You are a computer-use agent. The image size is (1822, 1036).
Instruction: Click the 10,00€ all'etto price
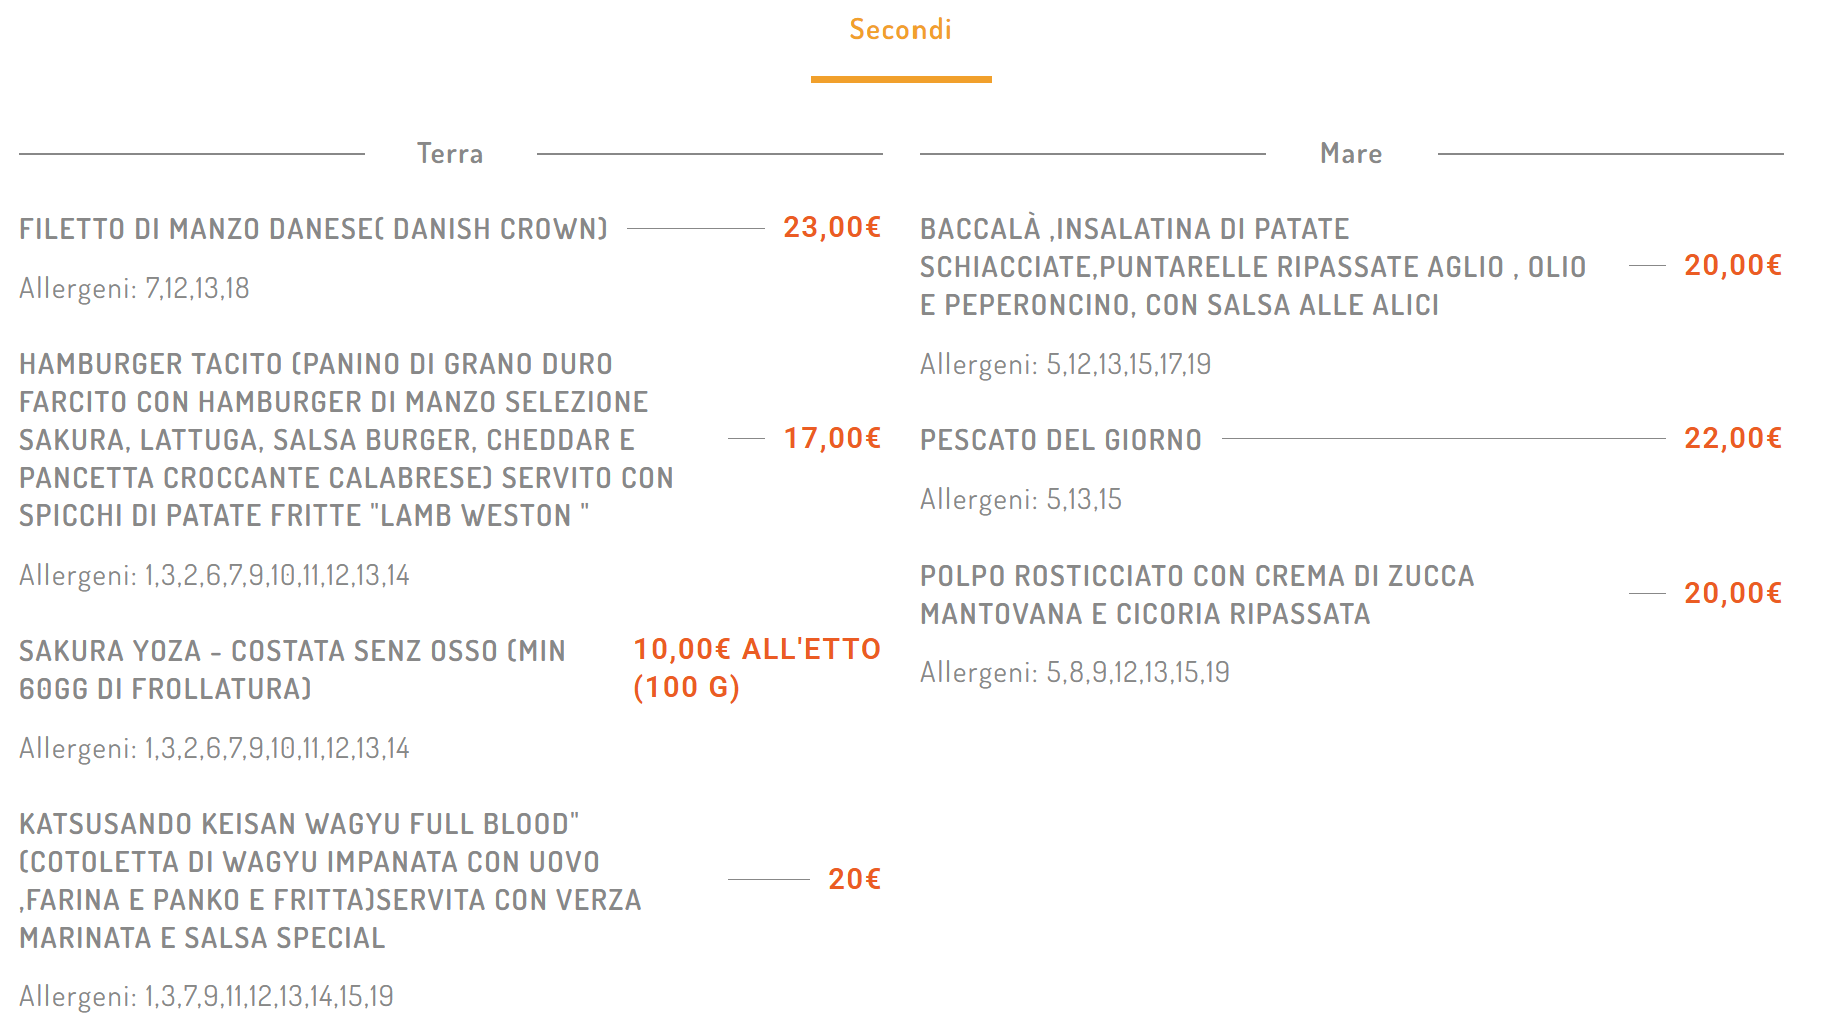point(756,668)
